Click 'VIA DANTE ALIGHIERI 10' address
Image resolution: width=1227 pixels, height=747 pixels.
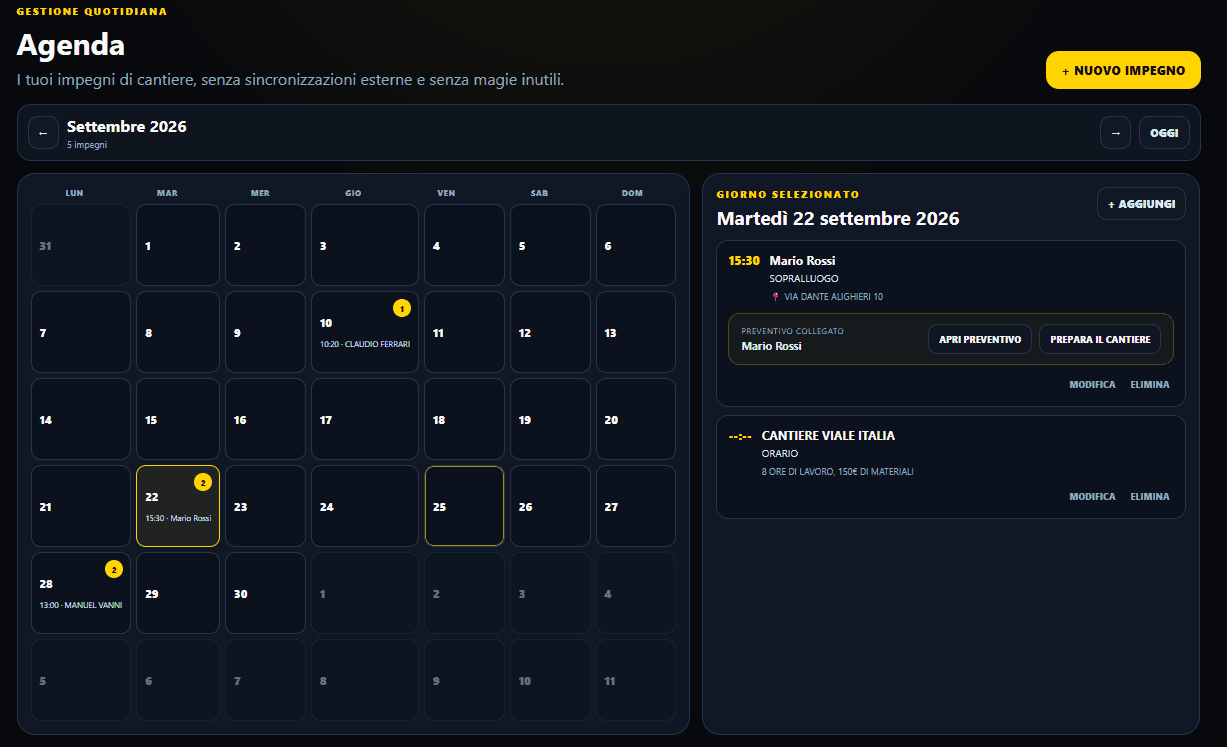pyautogui.click(x=833, y=297)
